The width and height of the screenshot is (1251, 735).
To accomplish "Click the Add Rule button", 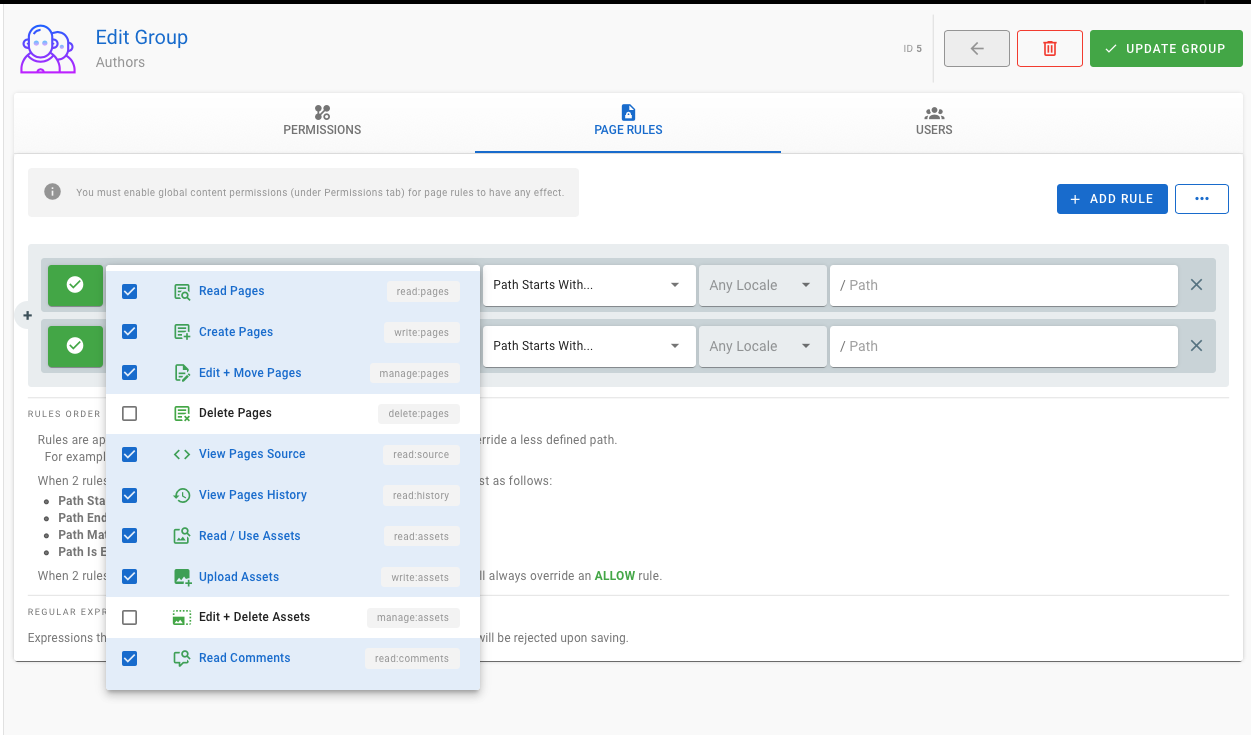I will click(x=1112, y=199).
